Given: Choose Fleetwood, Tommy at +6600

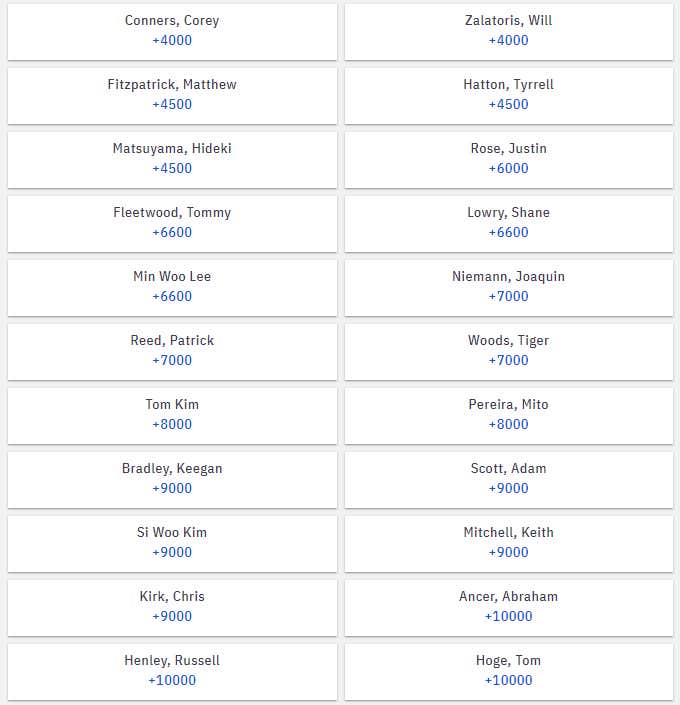Looking at the screenshot, I should [172, 224].
